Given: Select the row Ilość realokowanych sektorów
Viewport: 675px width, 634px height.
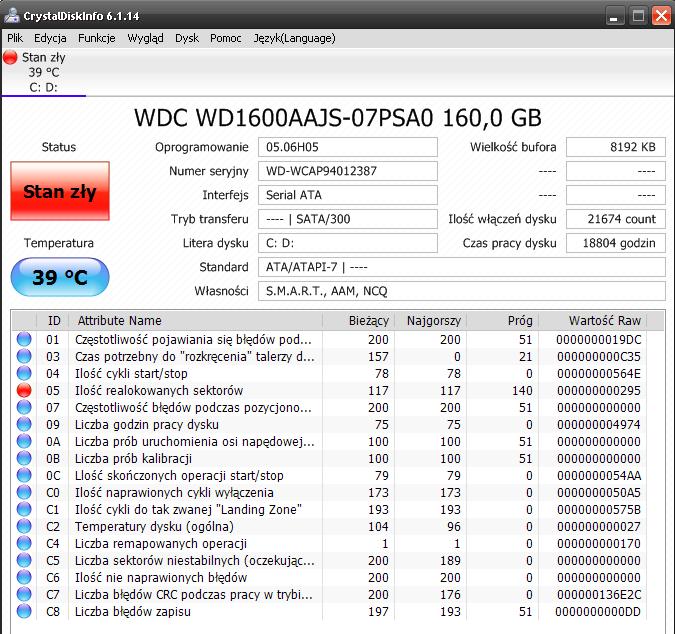Looking at the screenshot, I should coord(329,390).
